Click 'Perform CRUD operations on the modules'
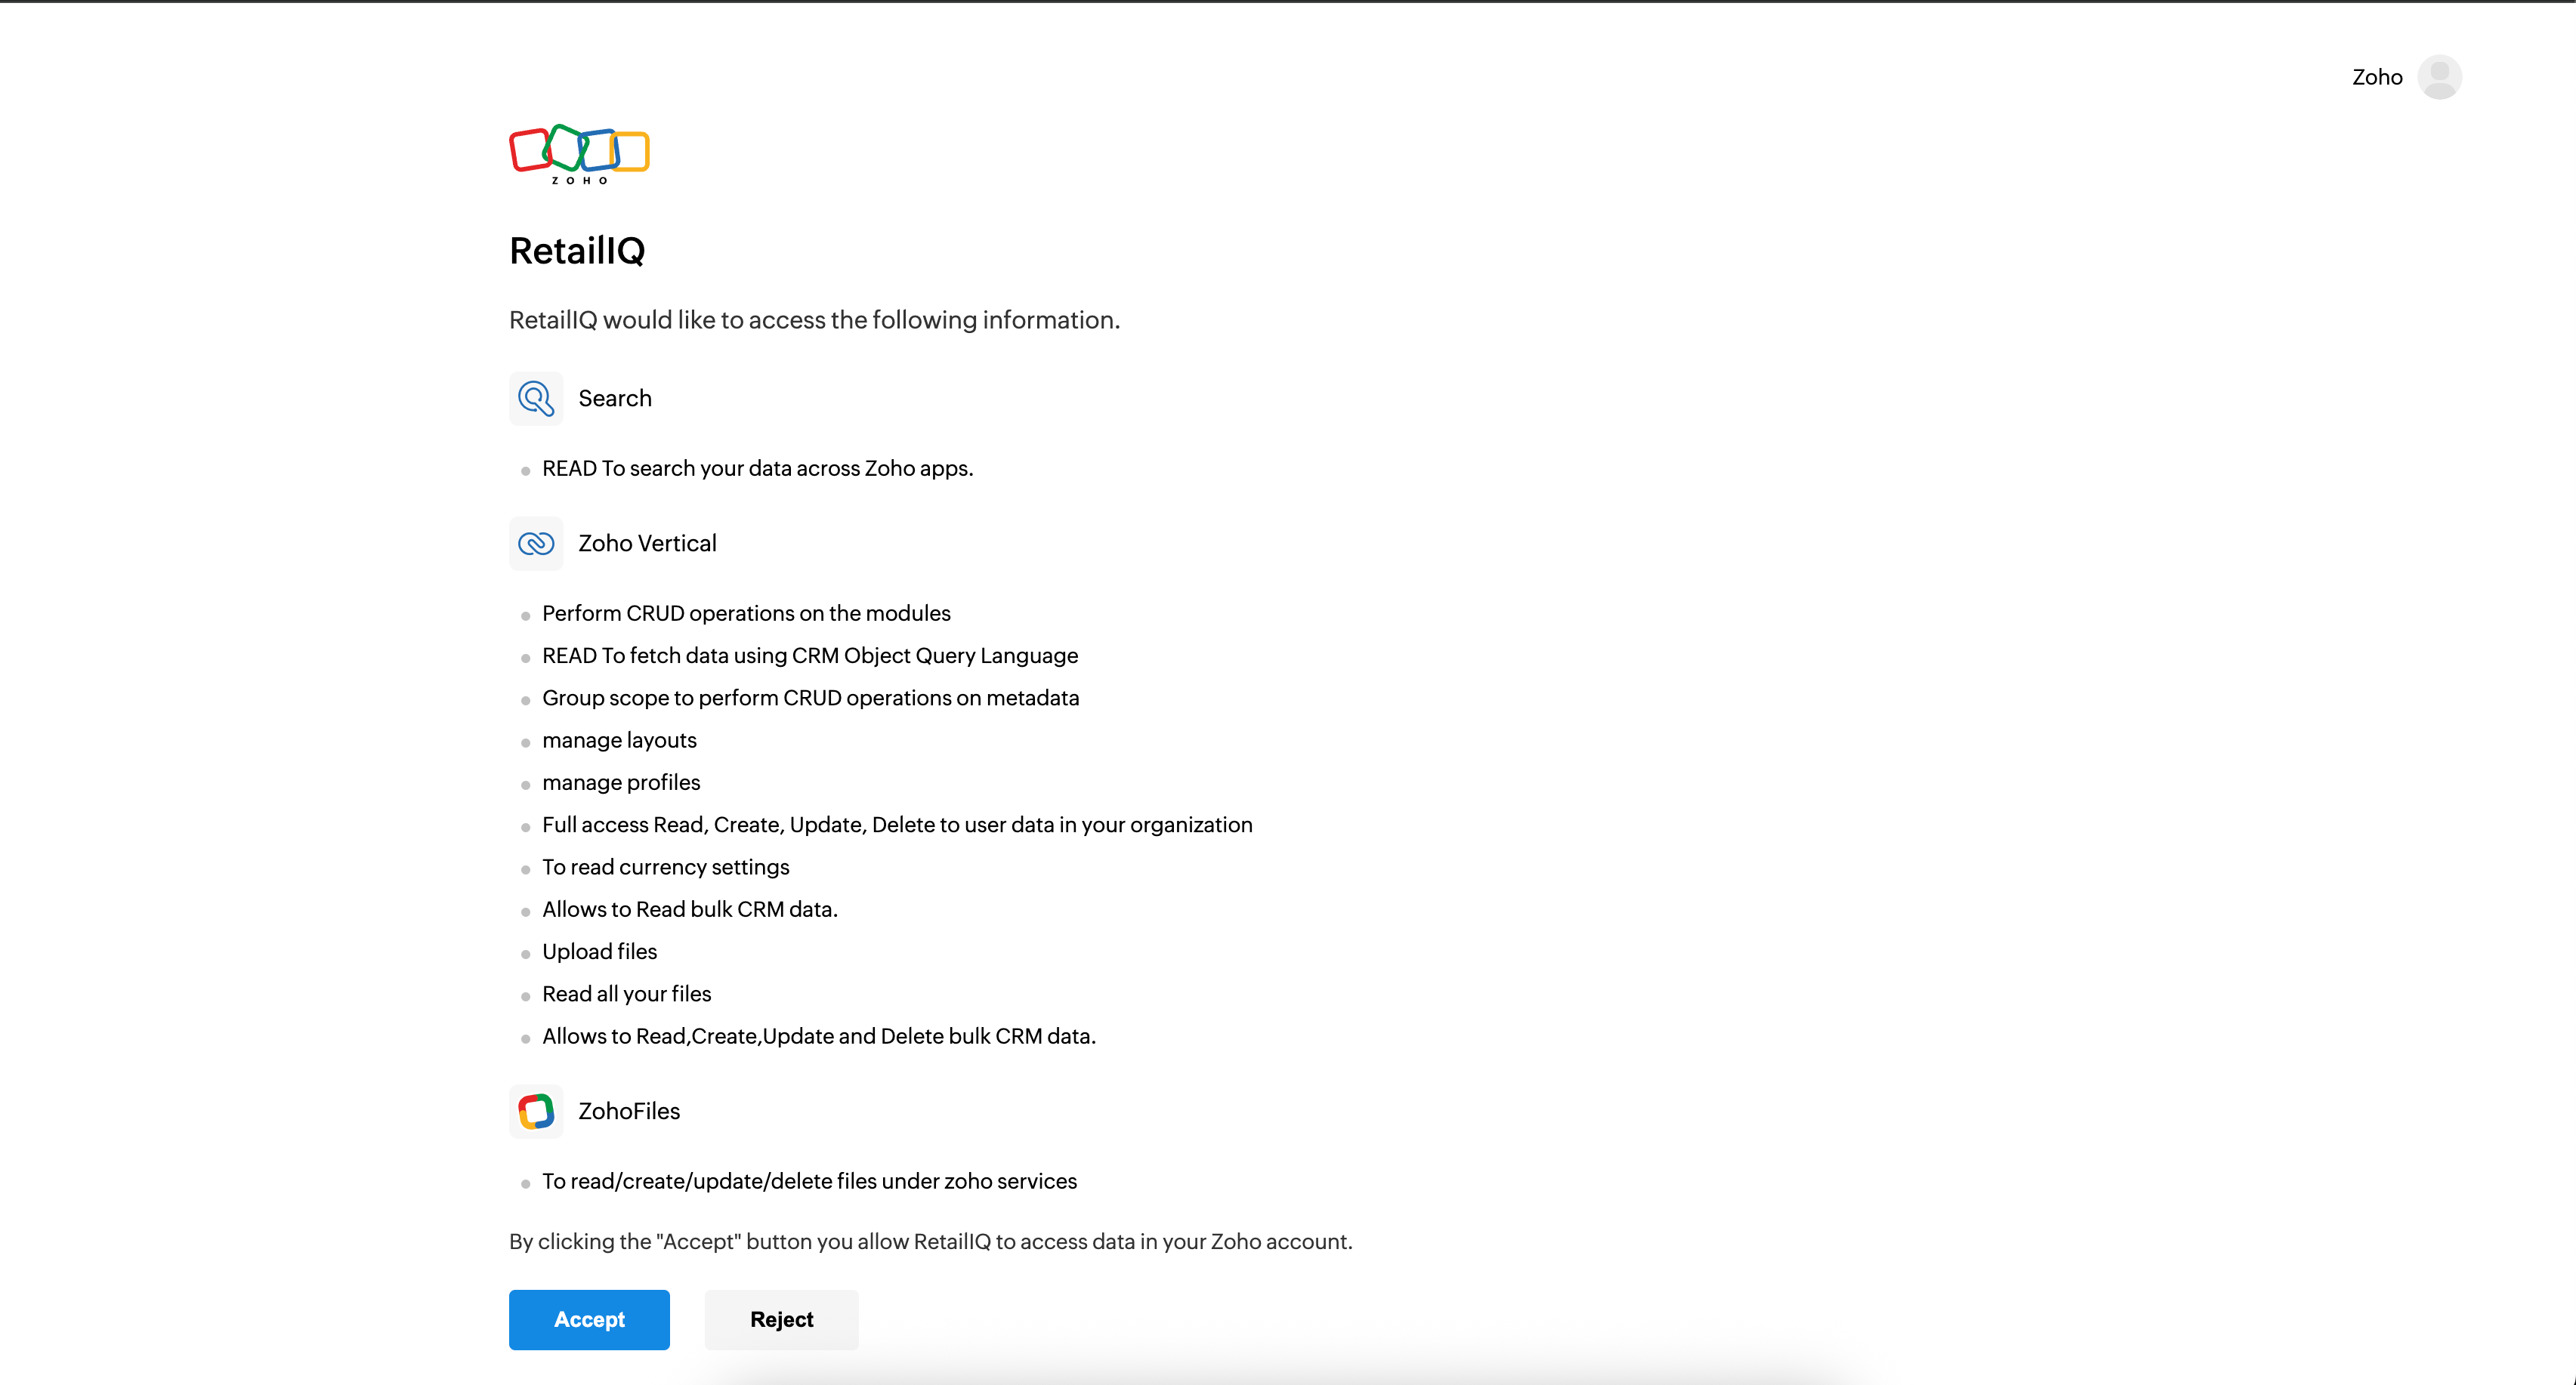The height and width of the screenshot is (1385, 2576). click(746, 613)
